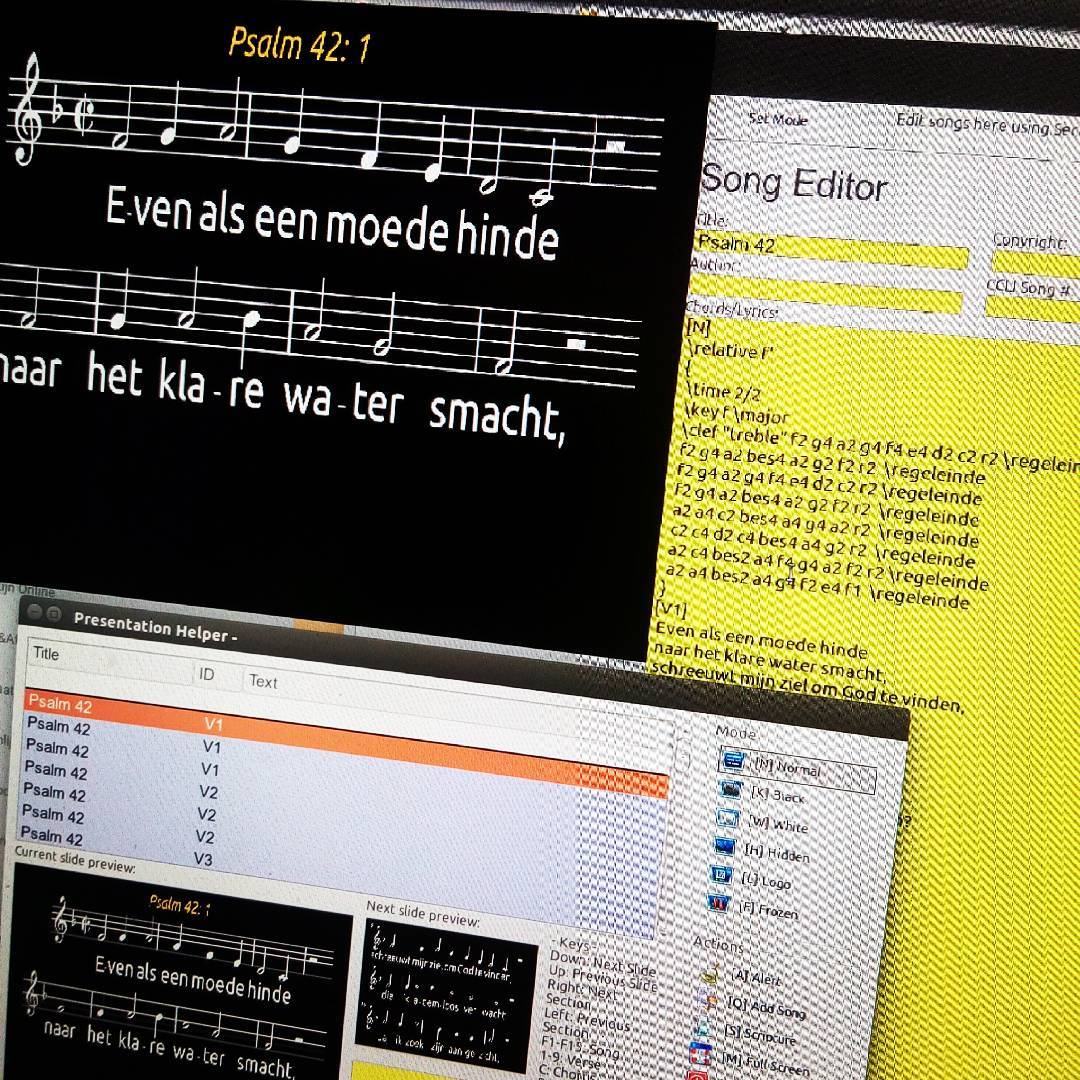Open the Set Mode menu item

click(779, 119)
